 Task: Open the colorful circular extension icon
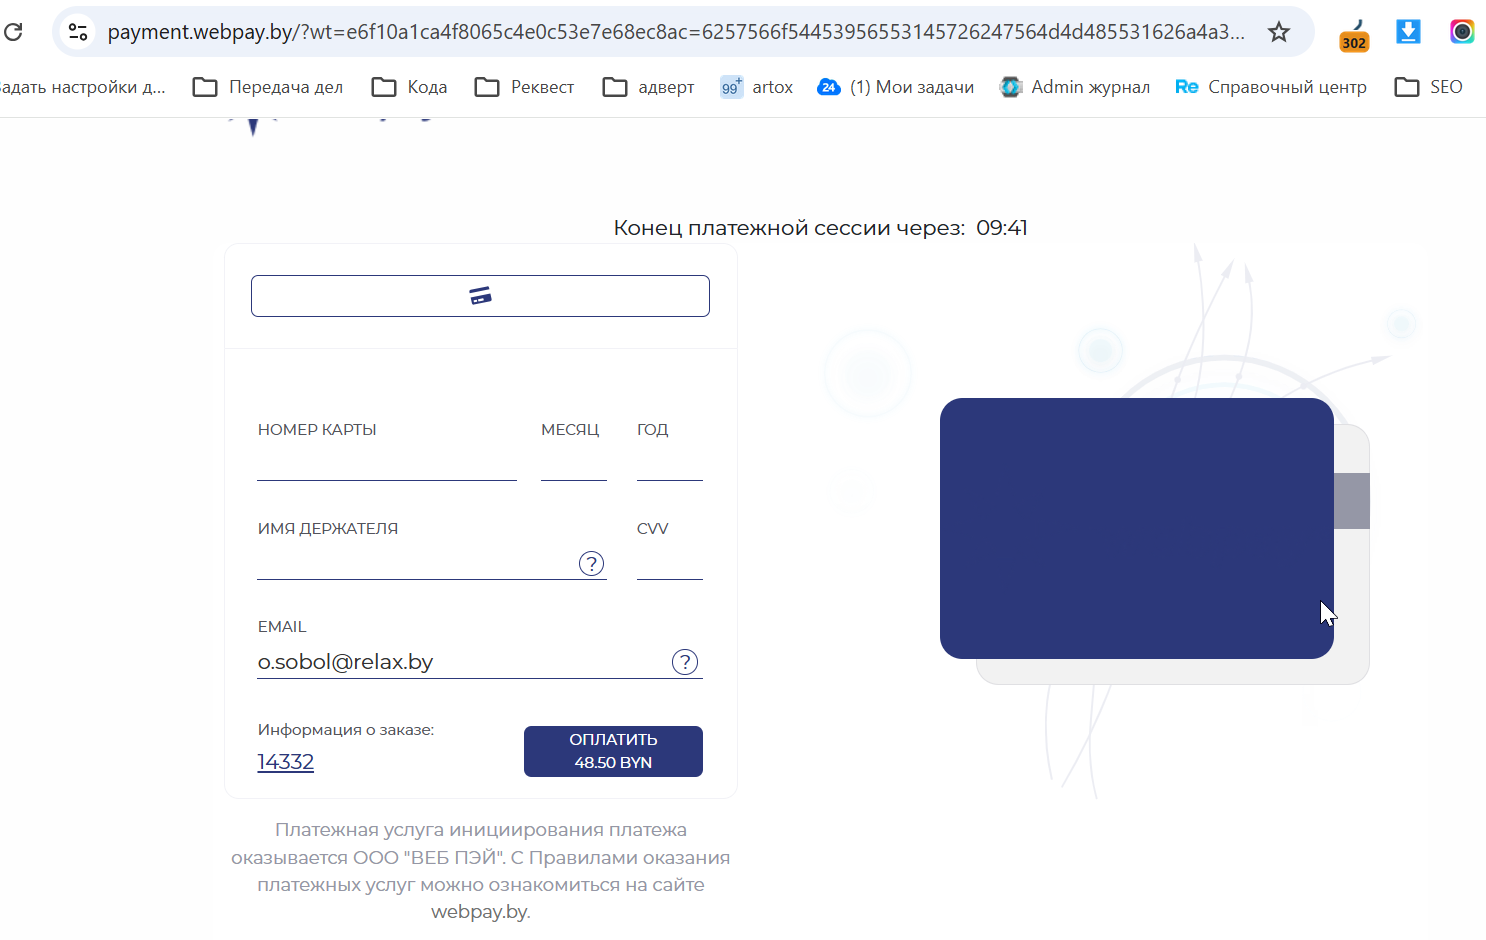point(1462,32)
